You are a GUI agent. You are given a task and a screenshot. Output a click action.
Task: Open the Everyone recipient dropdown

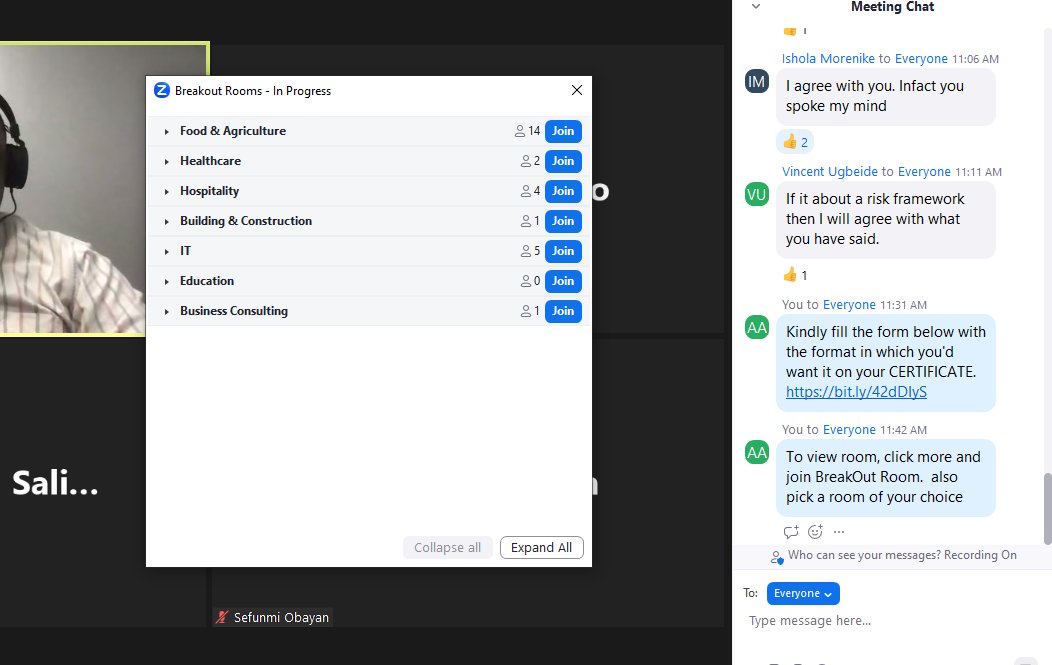point(803,593)
